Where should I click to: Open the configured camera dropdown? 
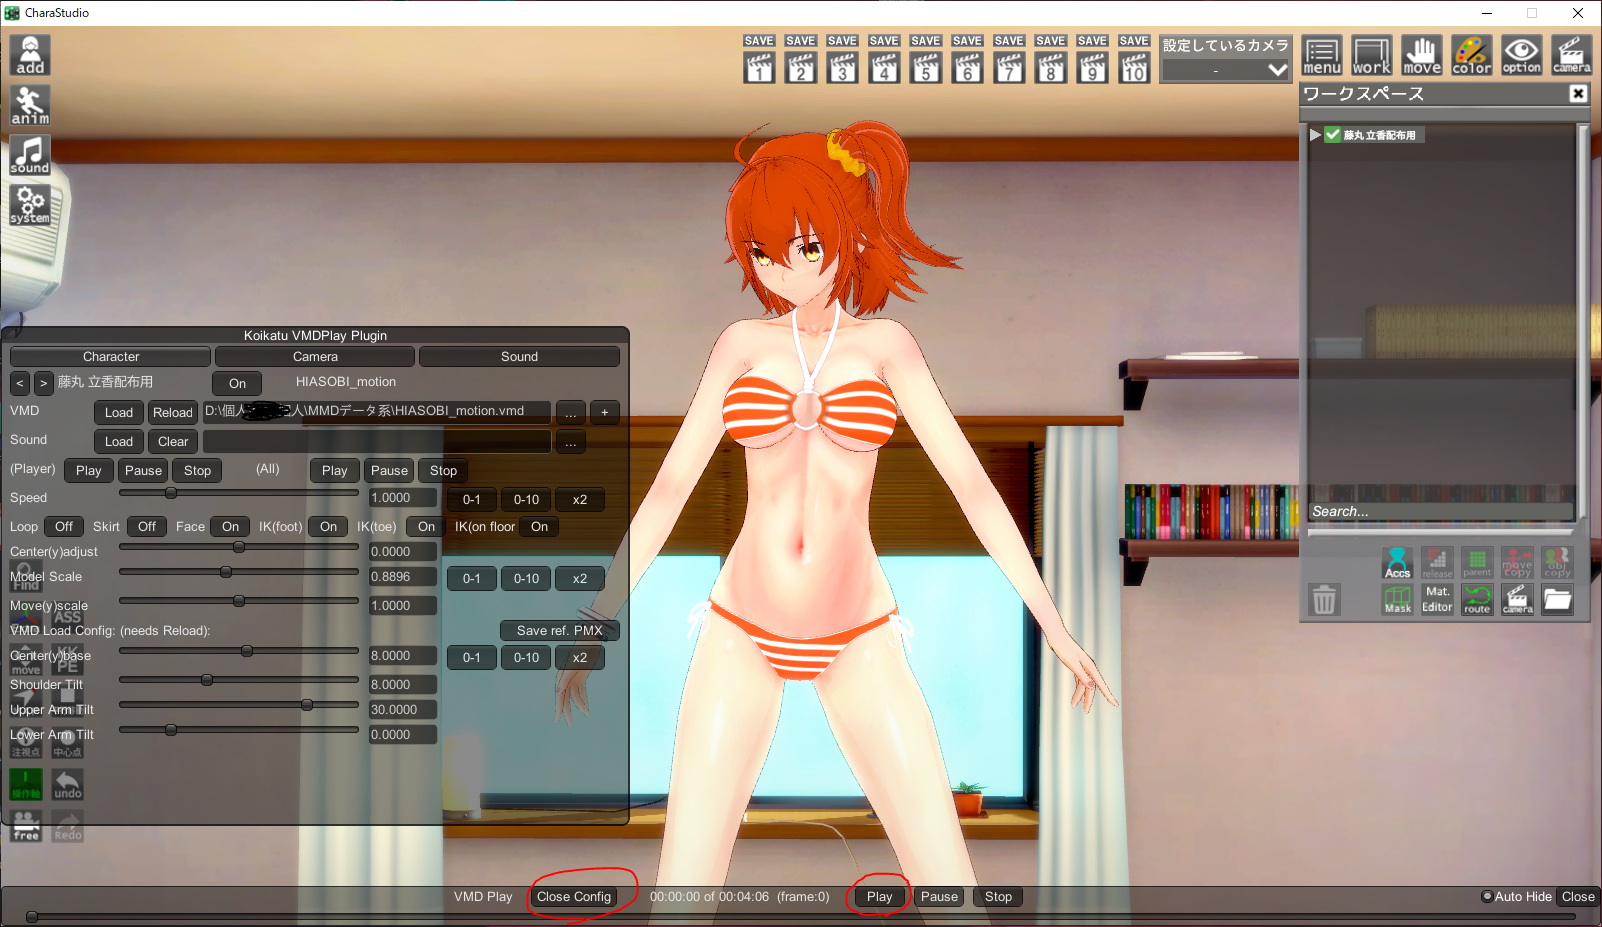click(1225, 70)
